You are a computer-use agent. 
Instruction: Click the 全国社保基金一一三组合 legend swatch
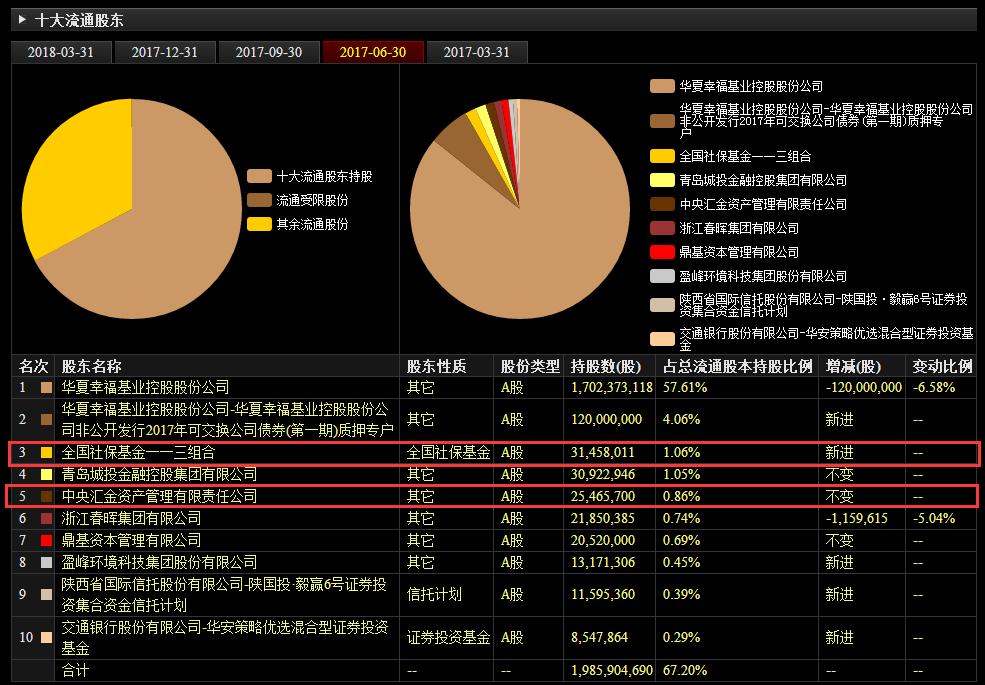(x=661, y=156)
